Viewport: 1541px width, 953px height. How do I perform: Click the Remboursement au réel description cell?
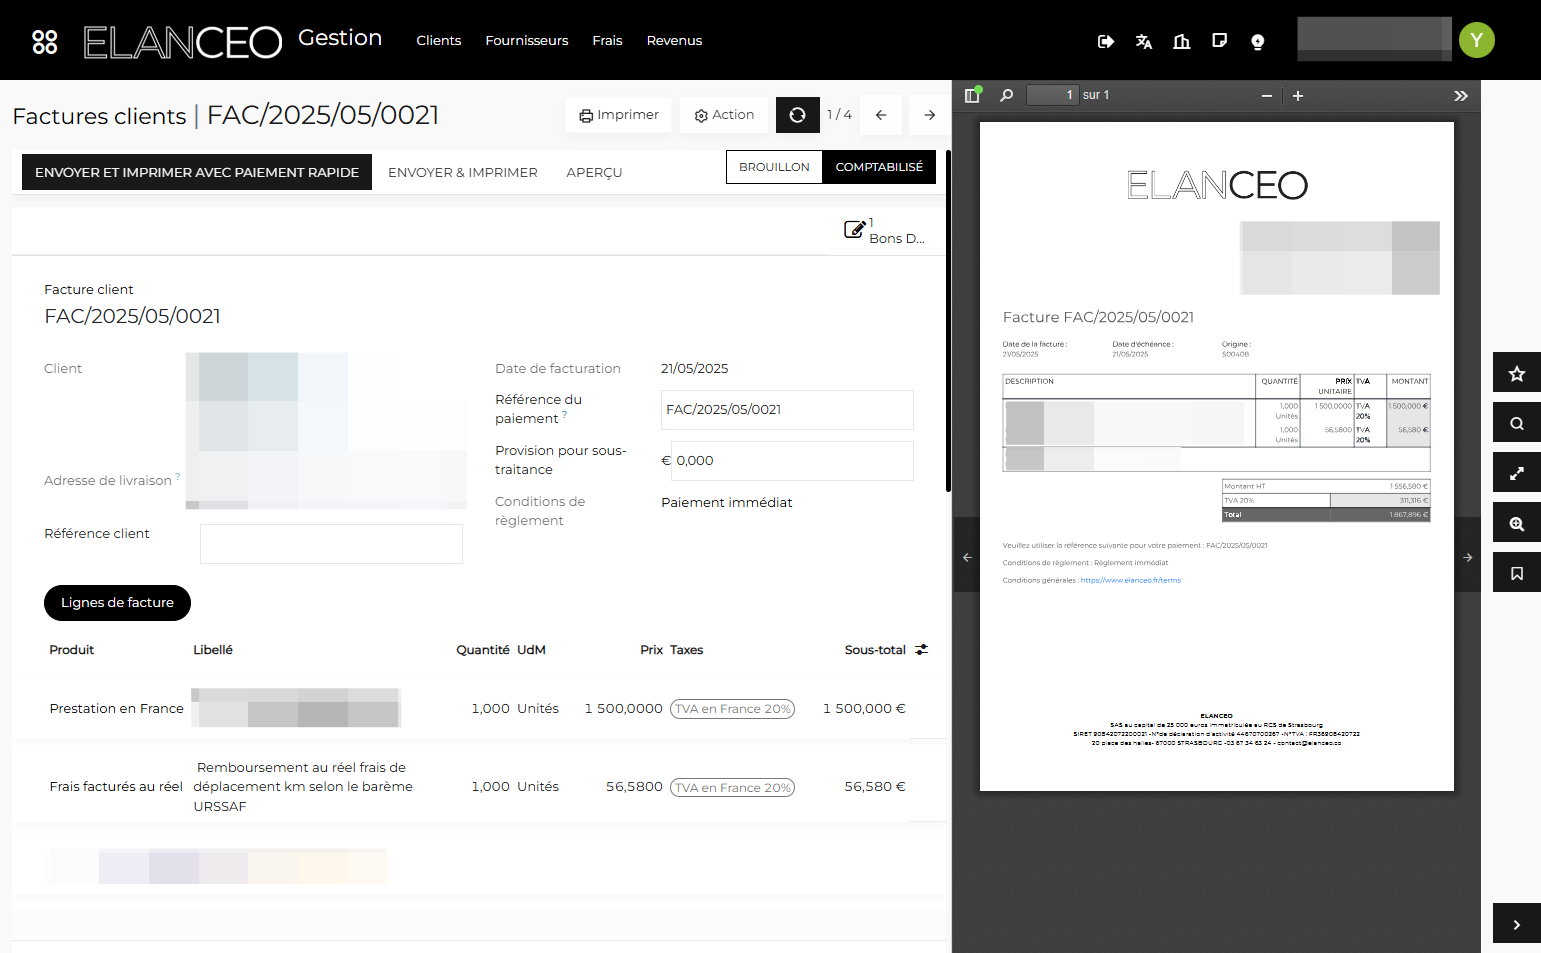tap(303, 787)
